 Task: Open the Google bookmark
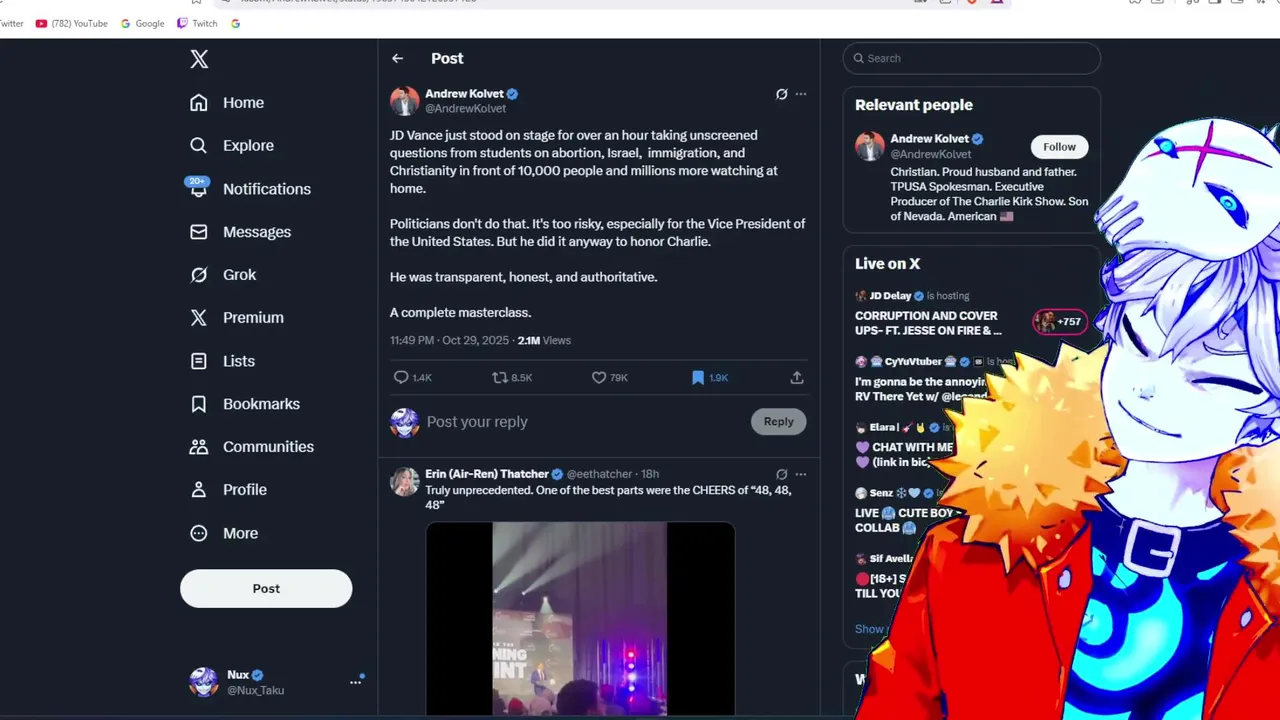pyautogui.click(x=142, y=23)
